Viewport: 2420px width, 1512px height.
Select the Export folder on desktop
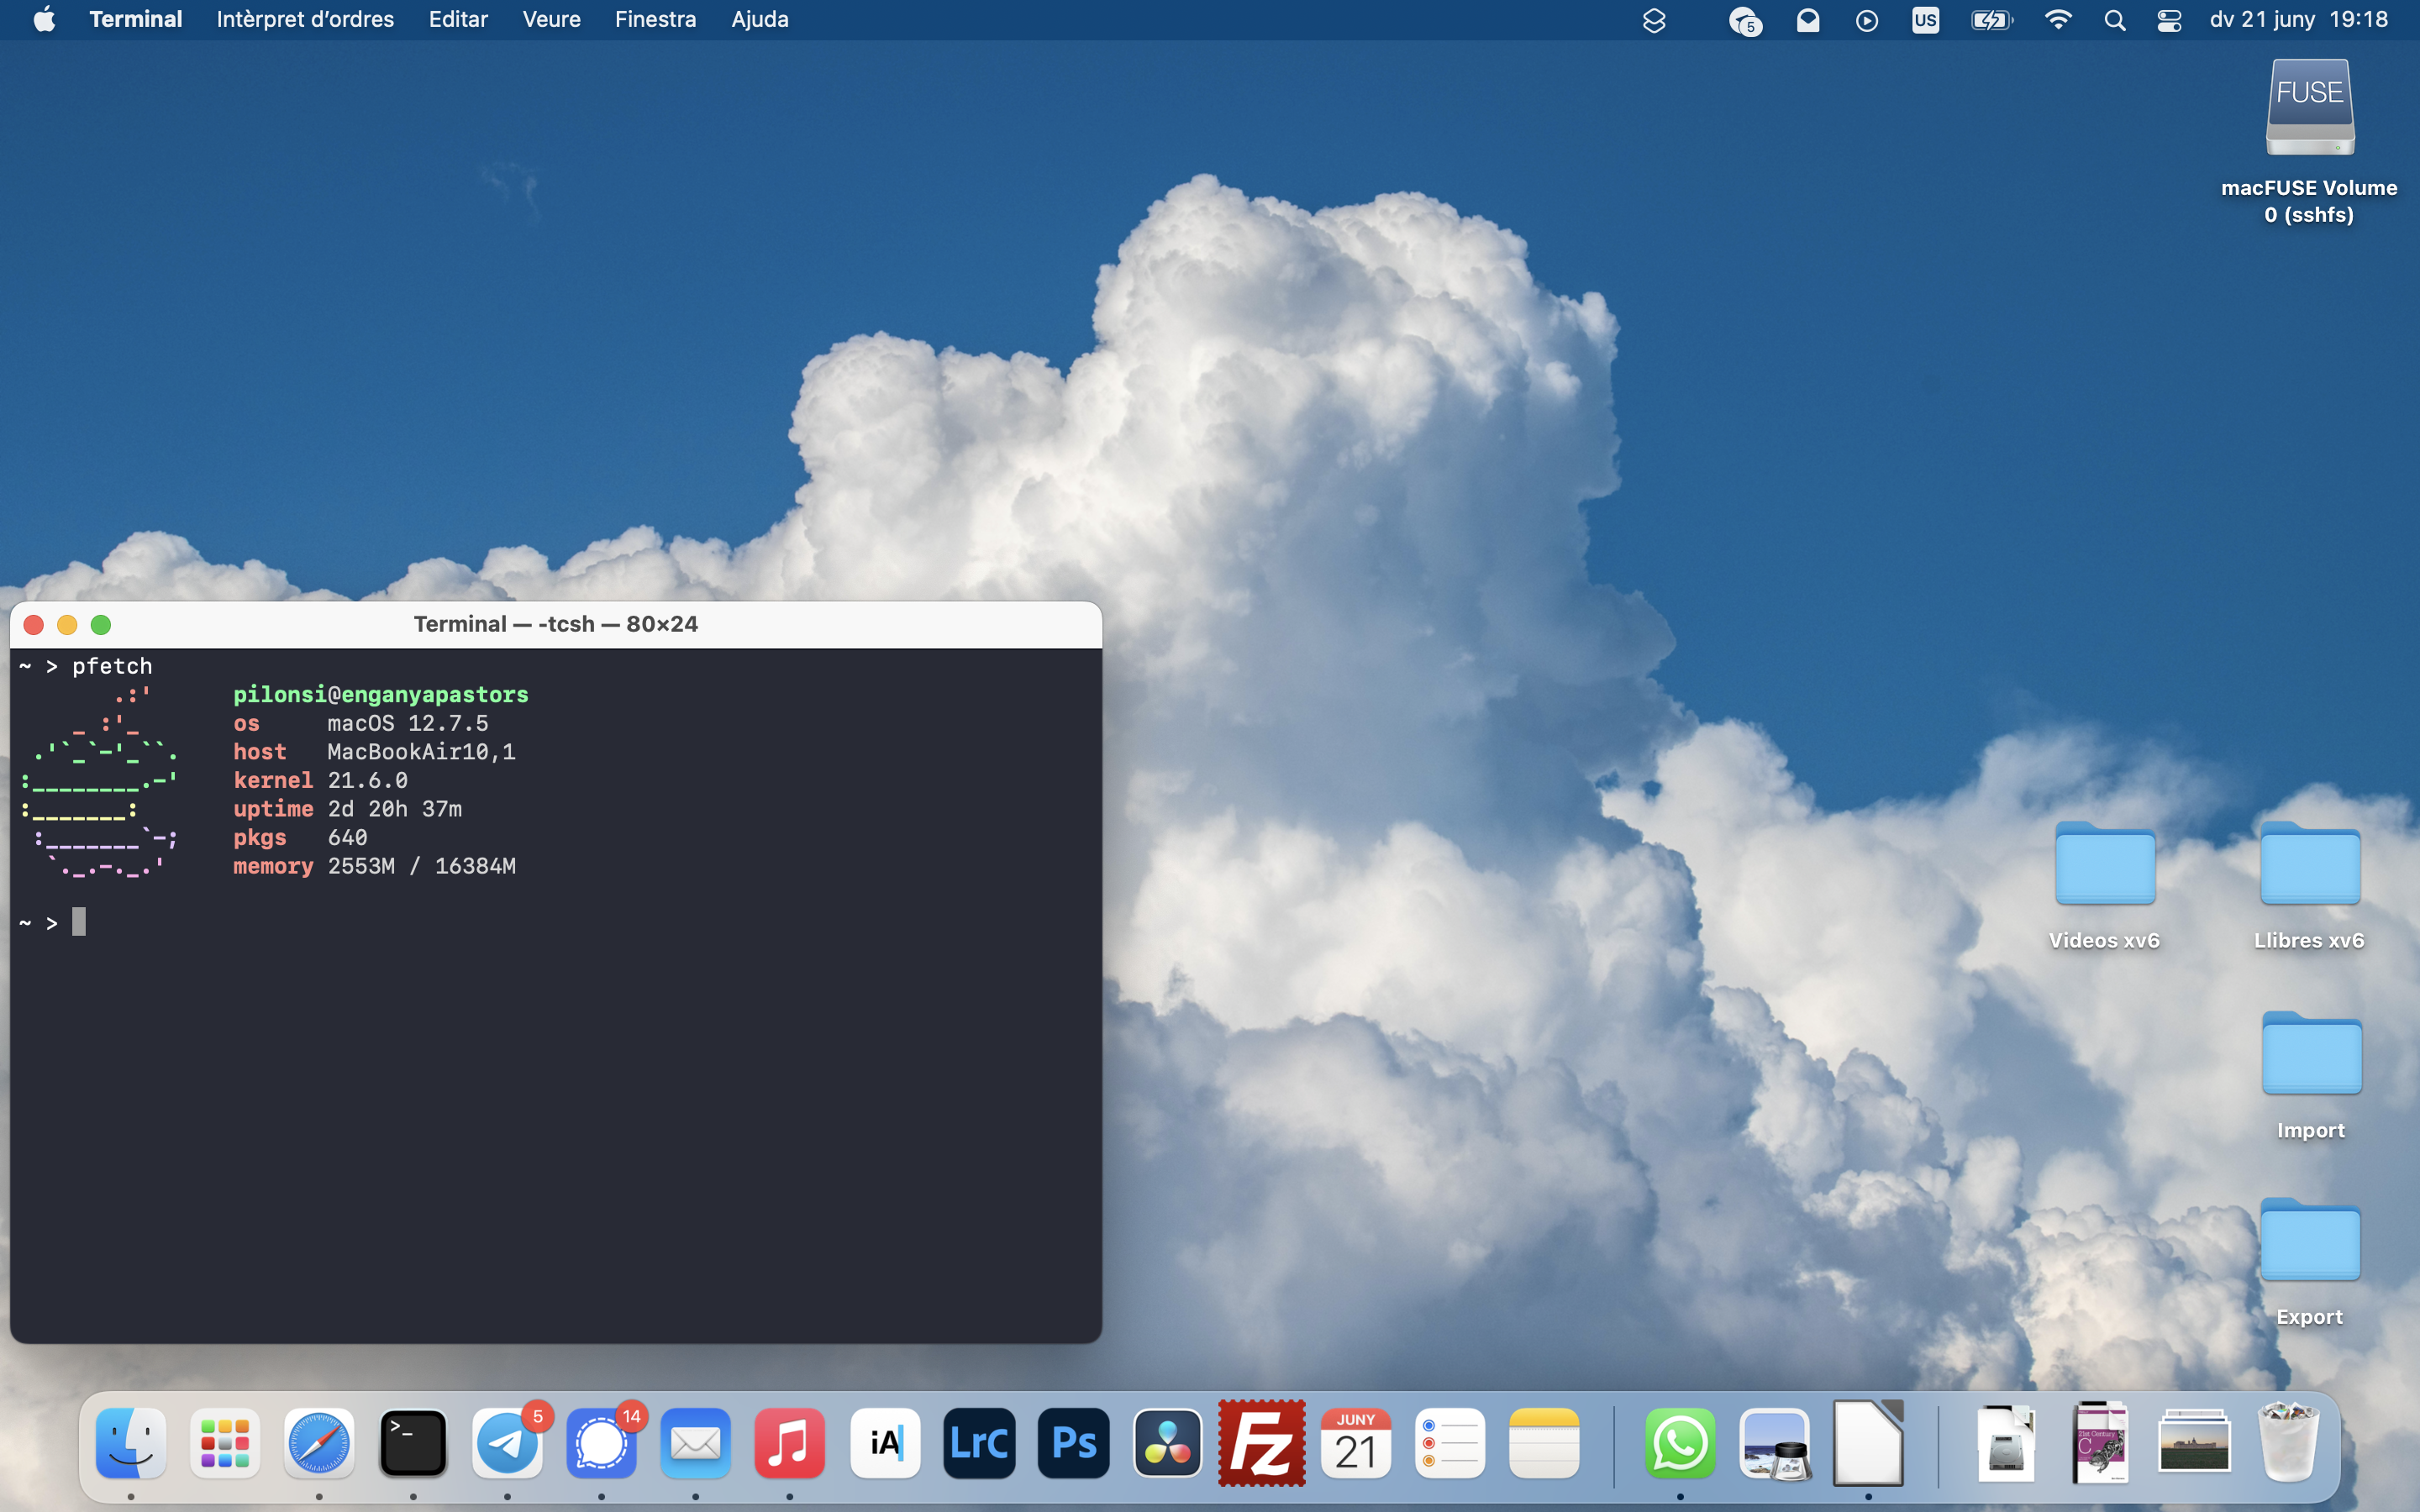coord(2309,1240)
